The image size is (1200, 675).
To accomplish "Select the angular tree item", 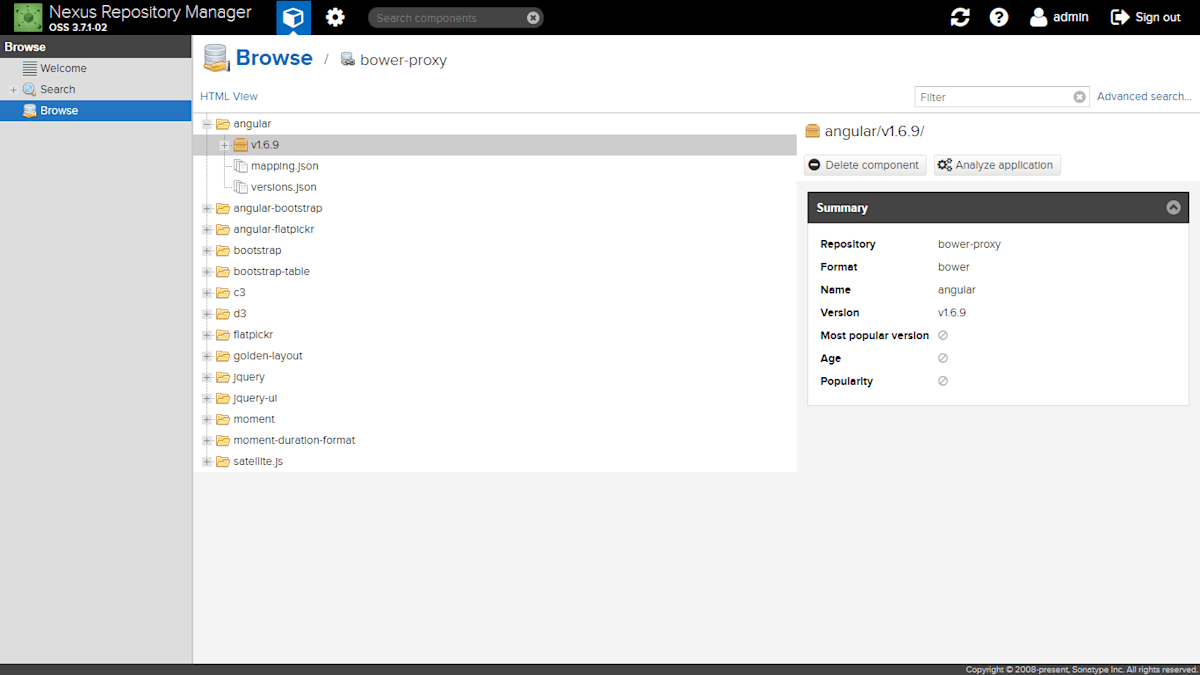I will click(x=252, y=124).
